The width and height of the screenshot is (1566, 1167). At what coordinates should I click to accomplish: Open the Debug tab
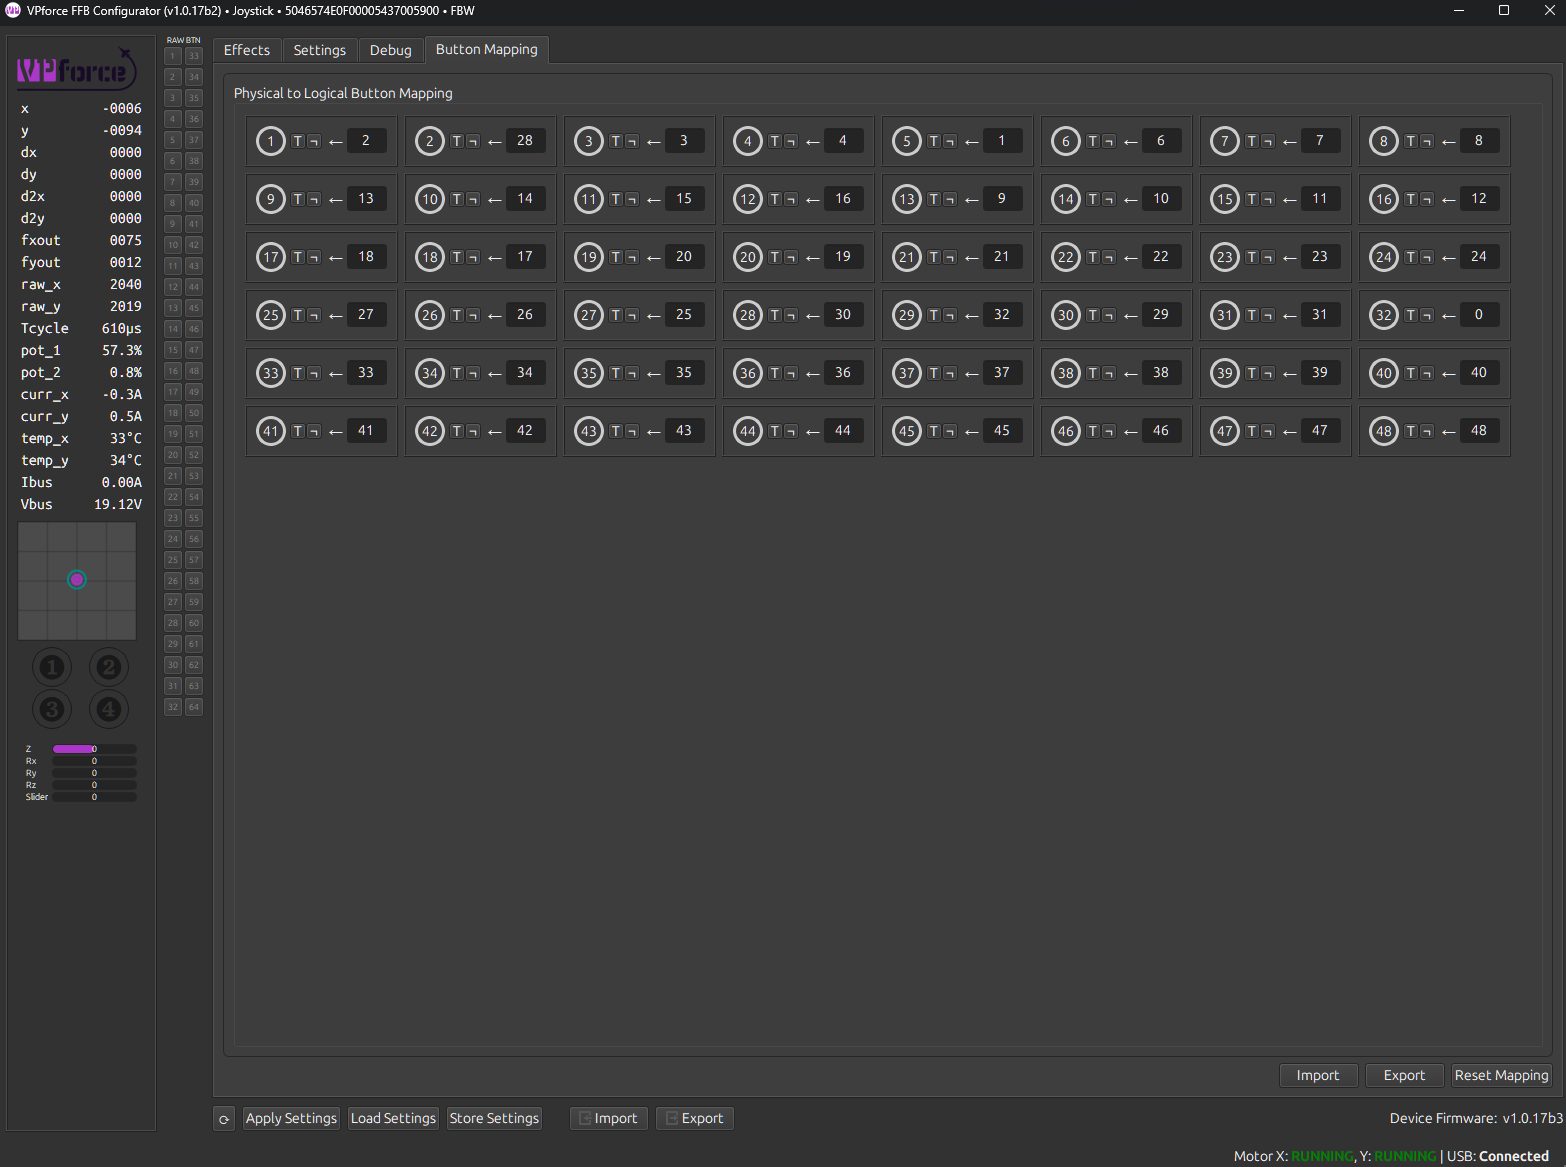coord(391,50)
